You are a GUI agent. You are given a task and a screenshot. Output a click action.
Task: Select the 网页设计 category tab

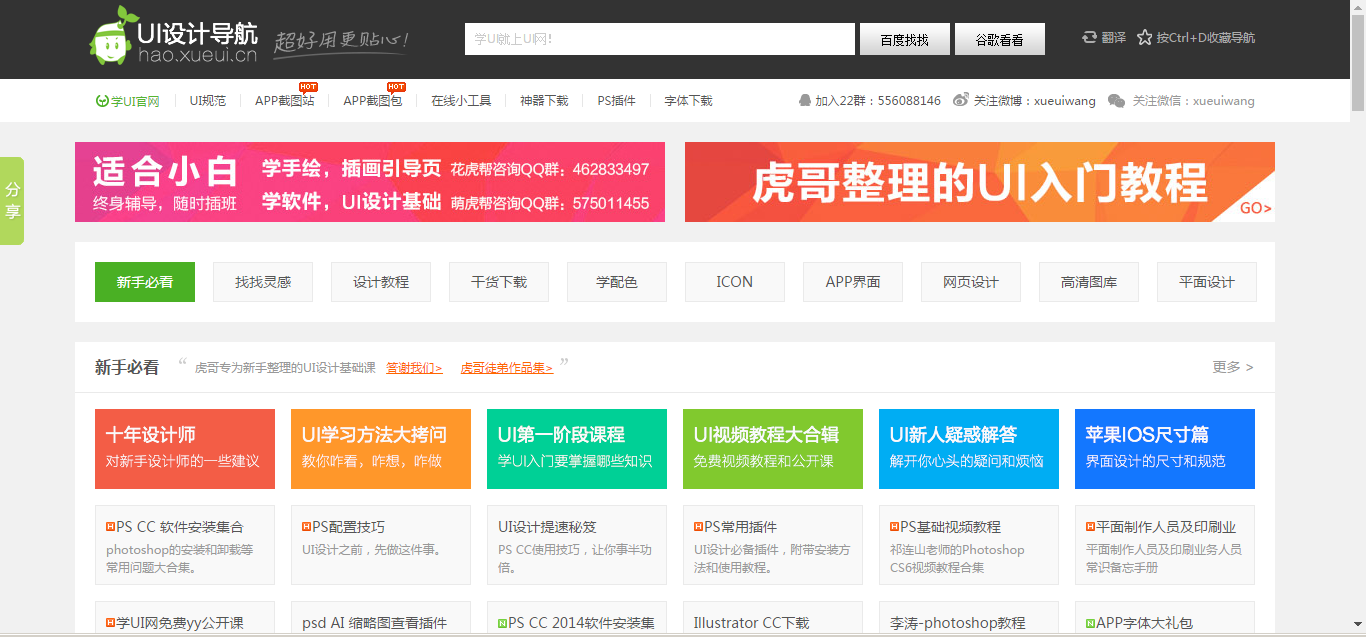click(x=971, y=282)
